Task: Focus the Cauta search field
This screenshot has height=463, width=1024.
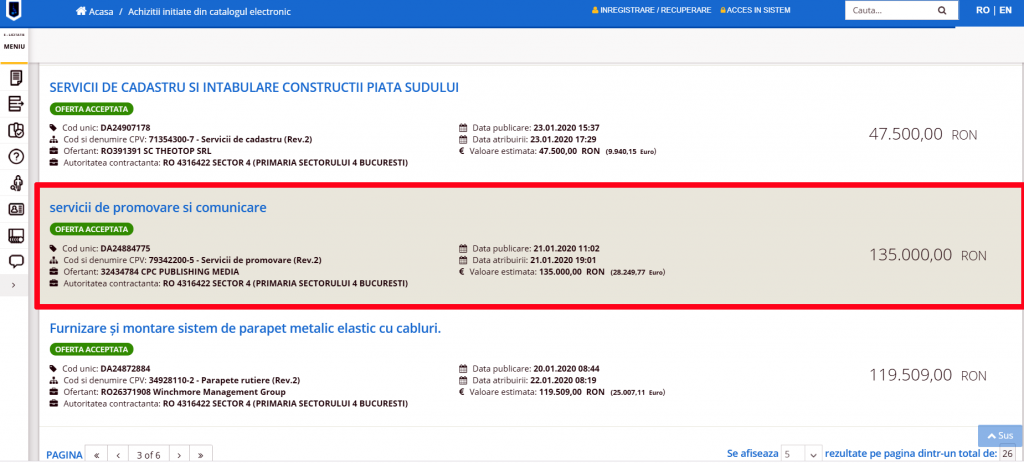Action: [x=889, y=10]
